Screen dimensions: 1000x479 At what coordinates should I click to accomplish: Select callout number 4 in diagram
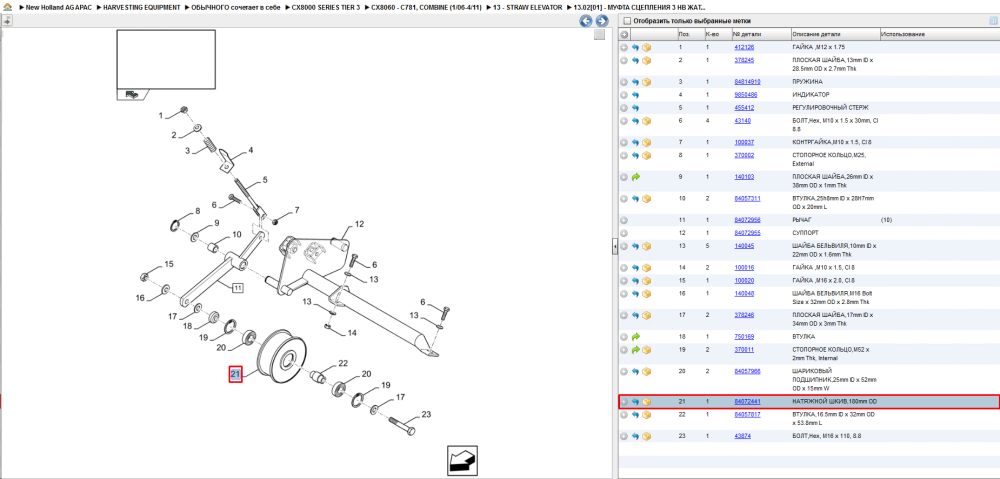coord(251,150)
